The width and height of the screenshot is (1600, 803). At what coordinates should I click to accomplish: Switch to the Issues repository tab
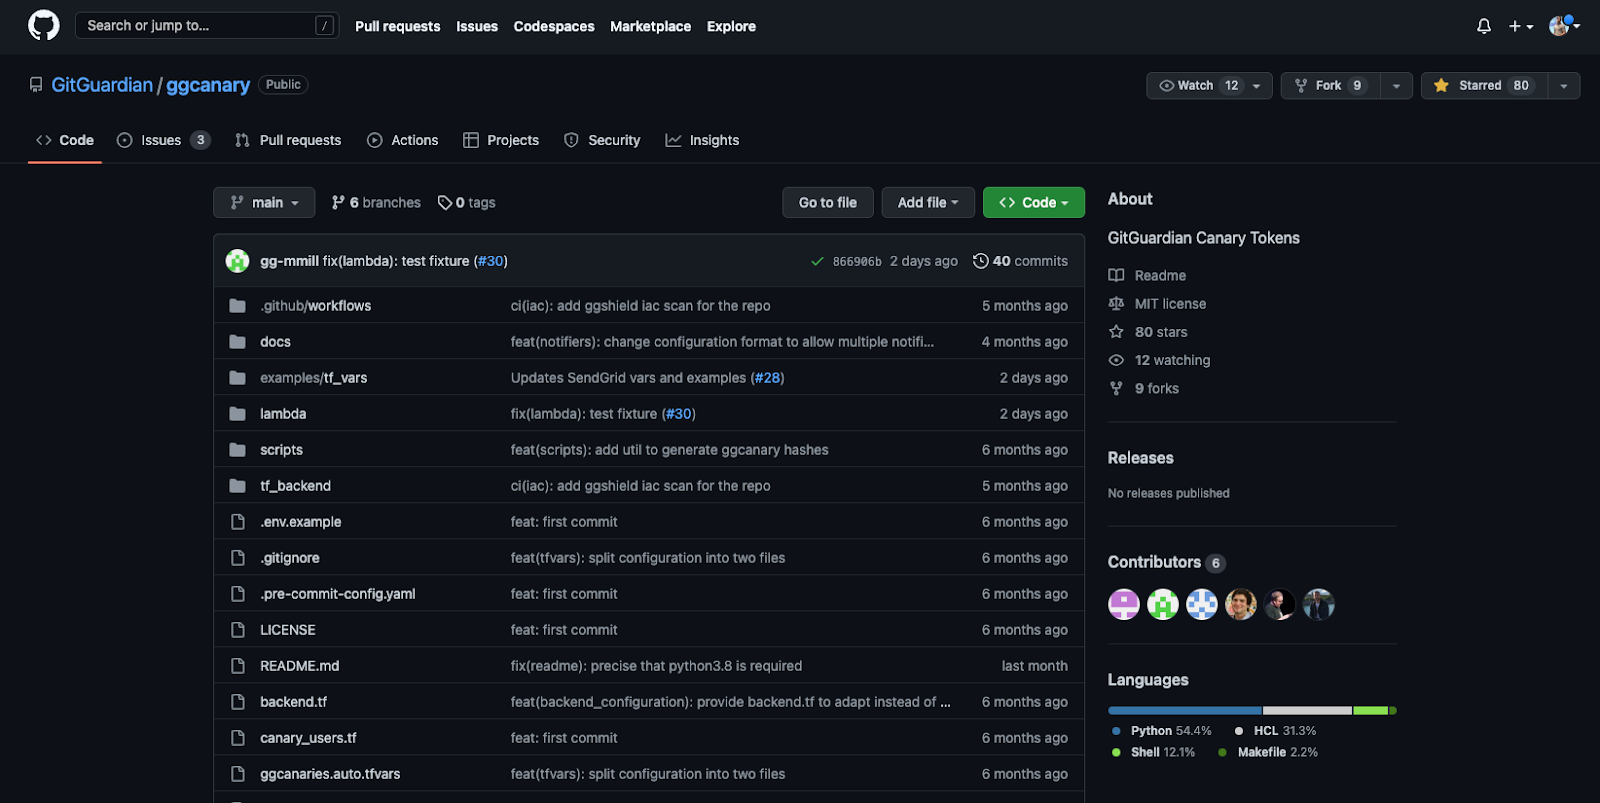pos(163,141)
